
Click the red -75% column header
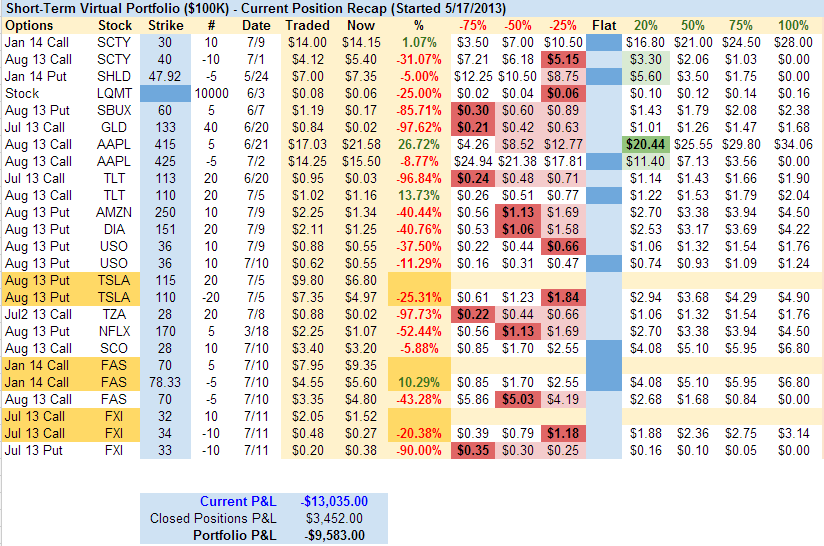coord(473,25)
